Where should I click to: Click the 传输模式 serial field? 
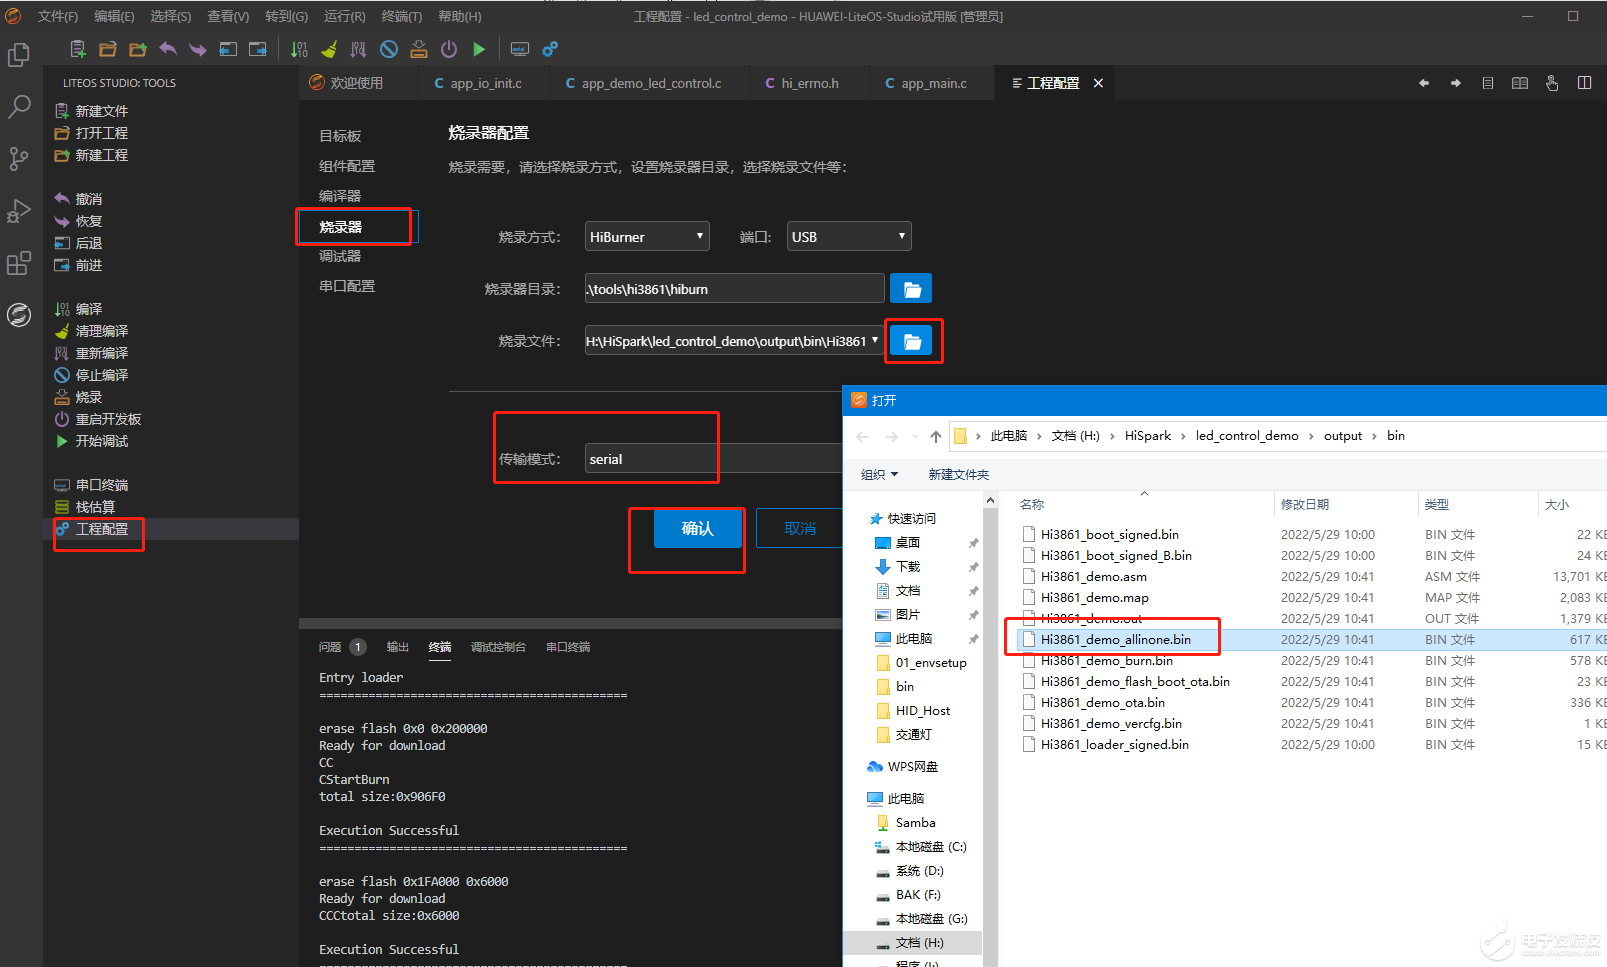[713, 459]
